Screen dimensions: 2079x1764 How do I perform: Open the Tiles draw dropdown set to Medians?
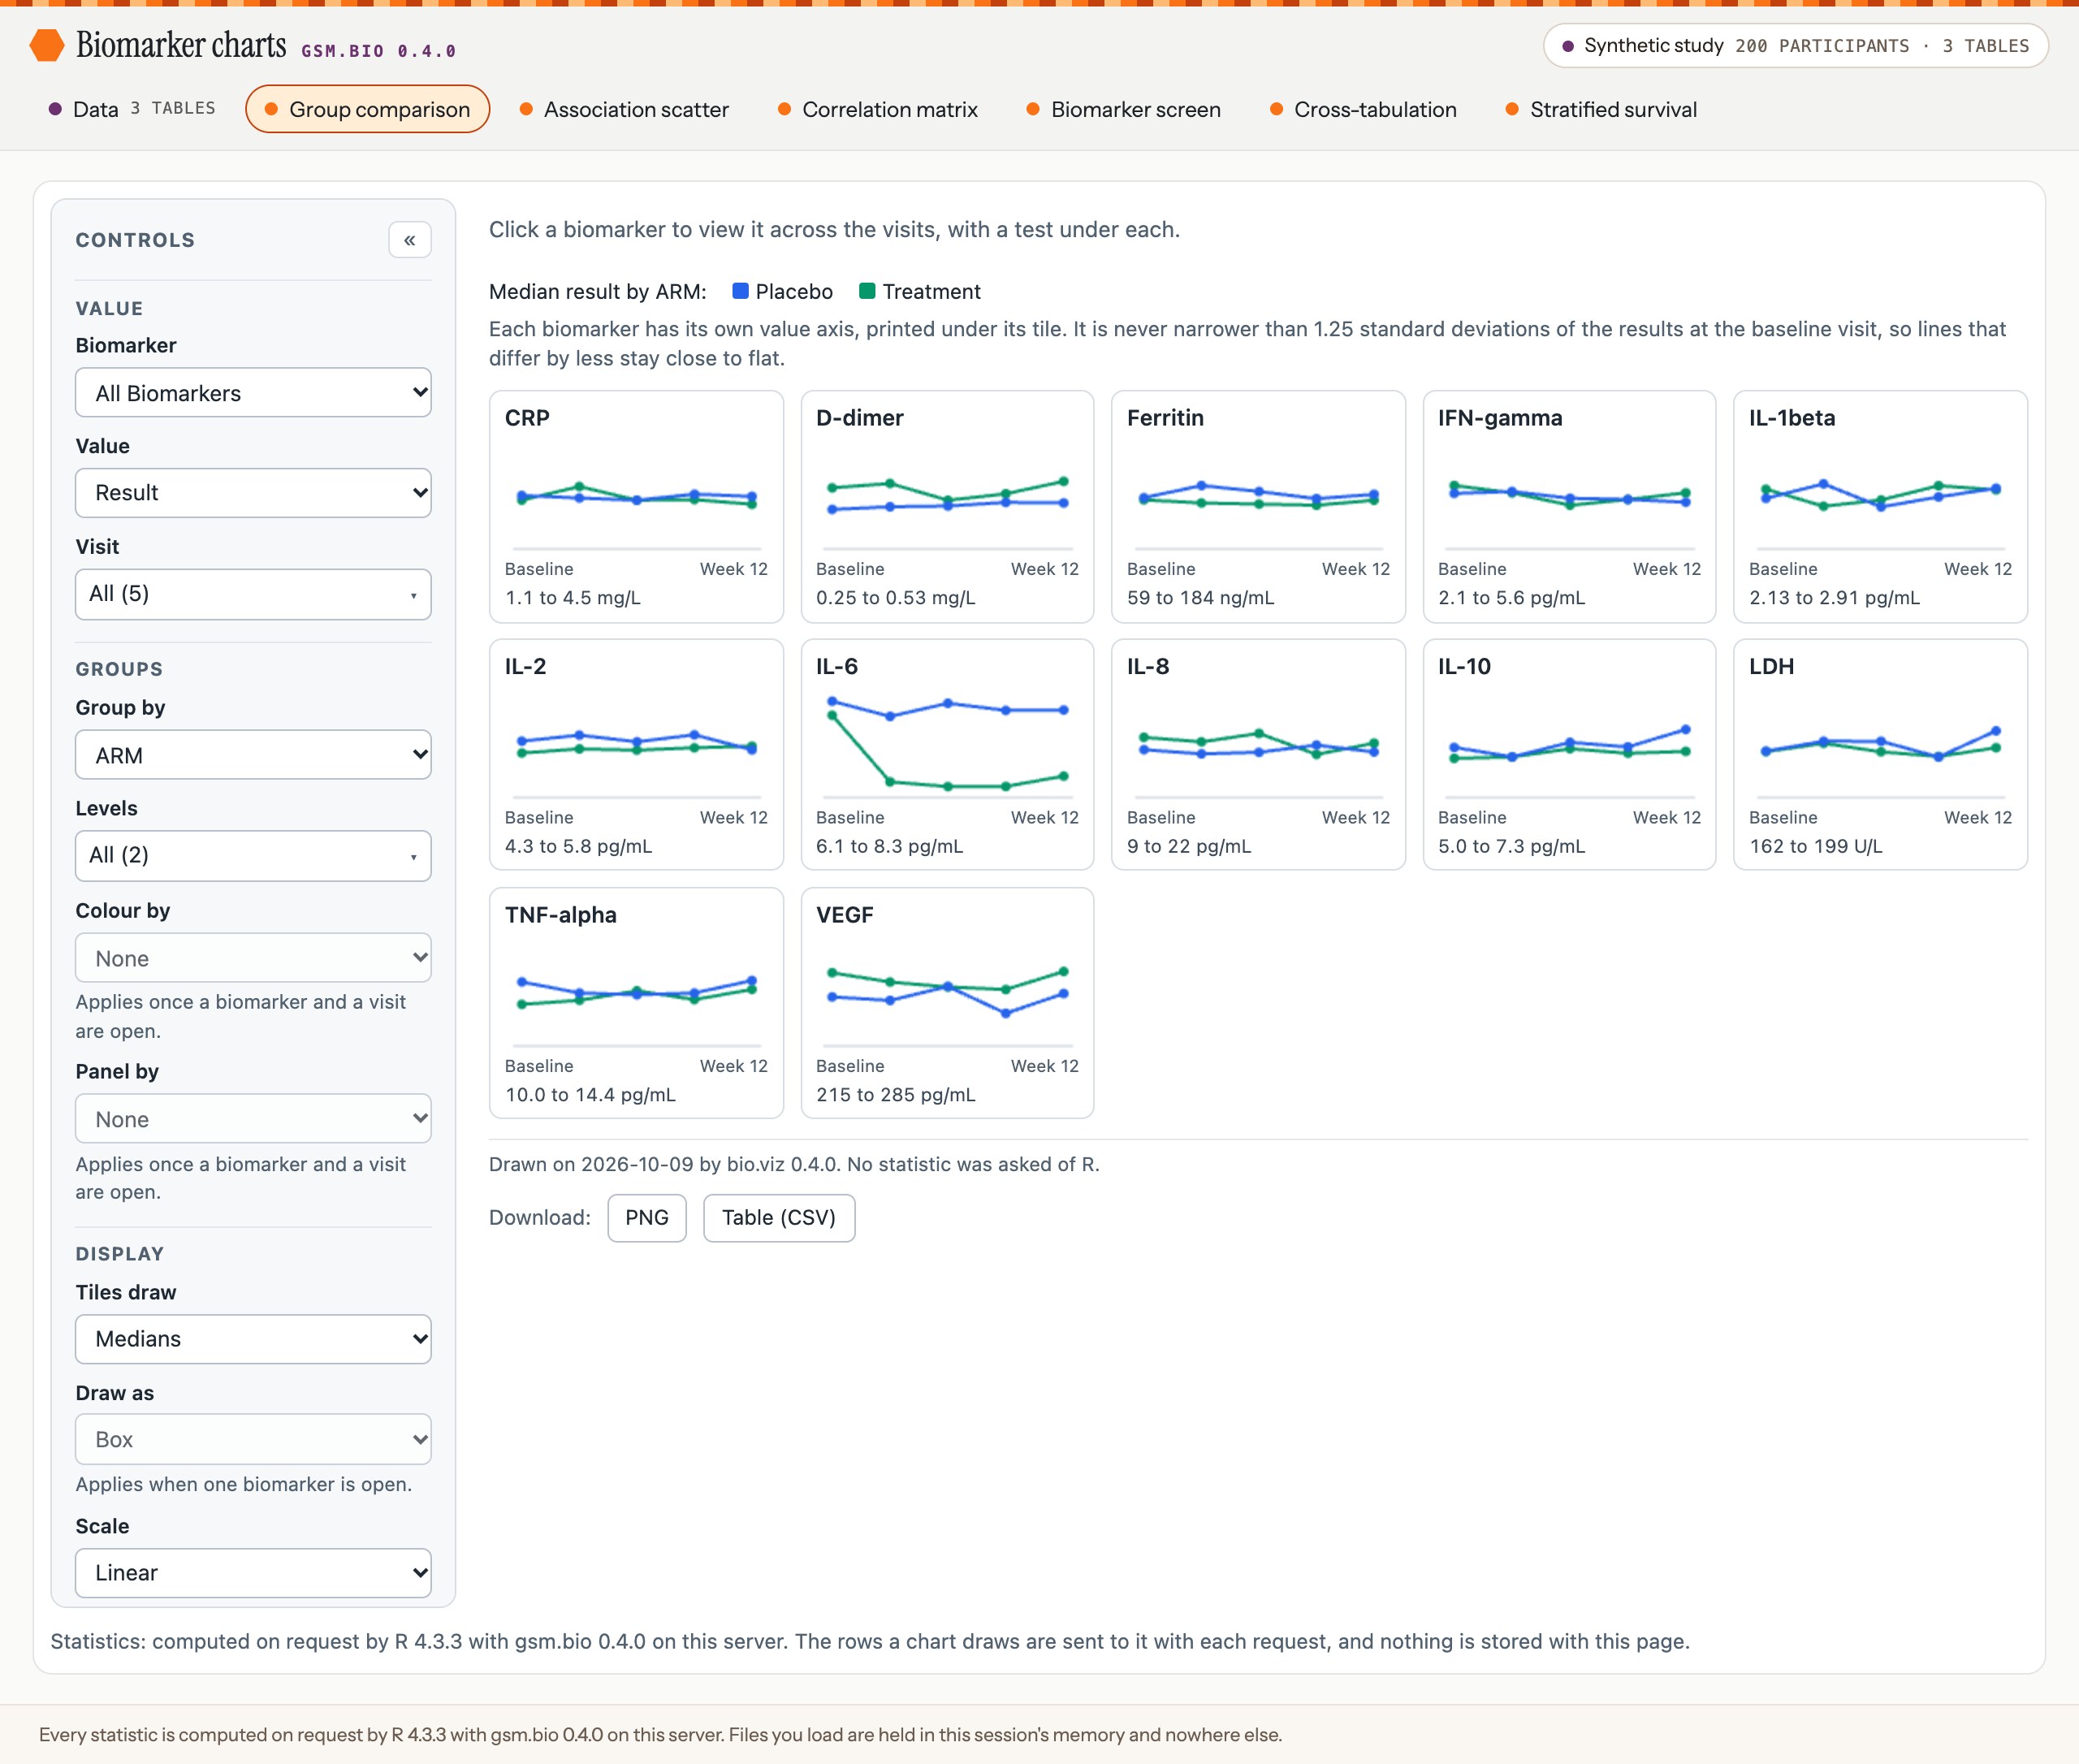253,1339
